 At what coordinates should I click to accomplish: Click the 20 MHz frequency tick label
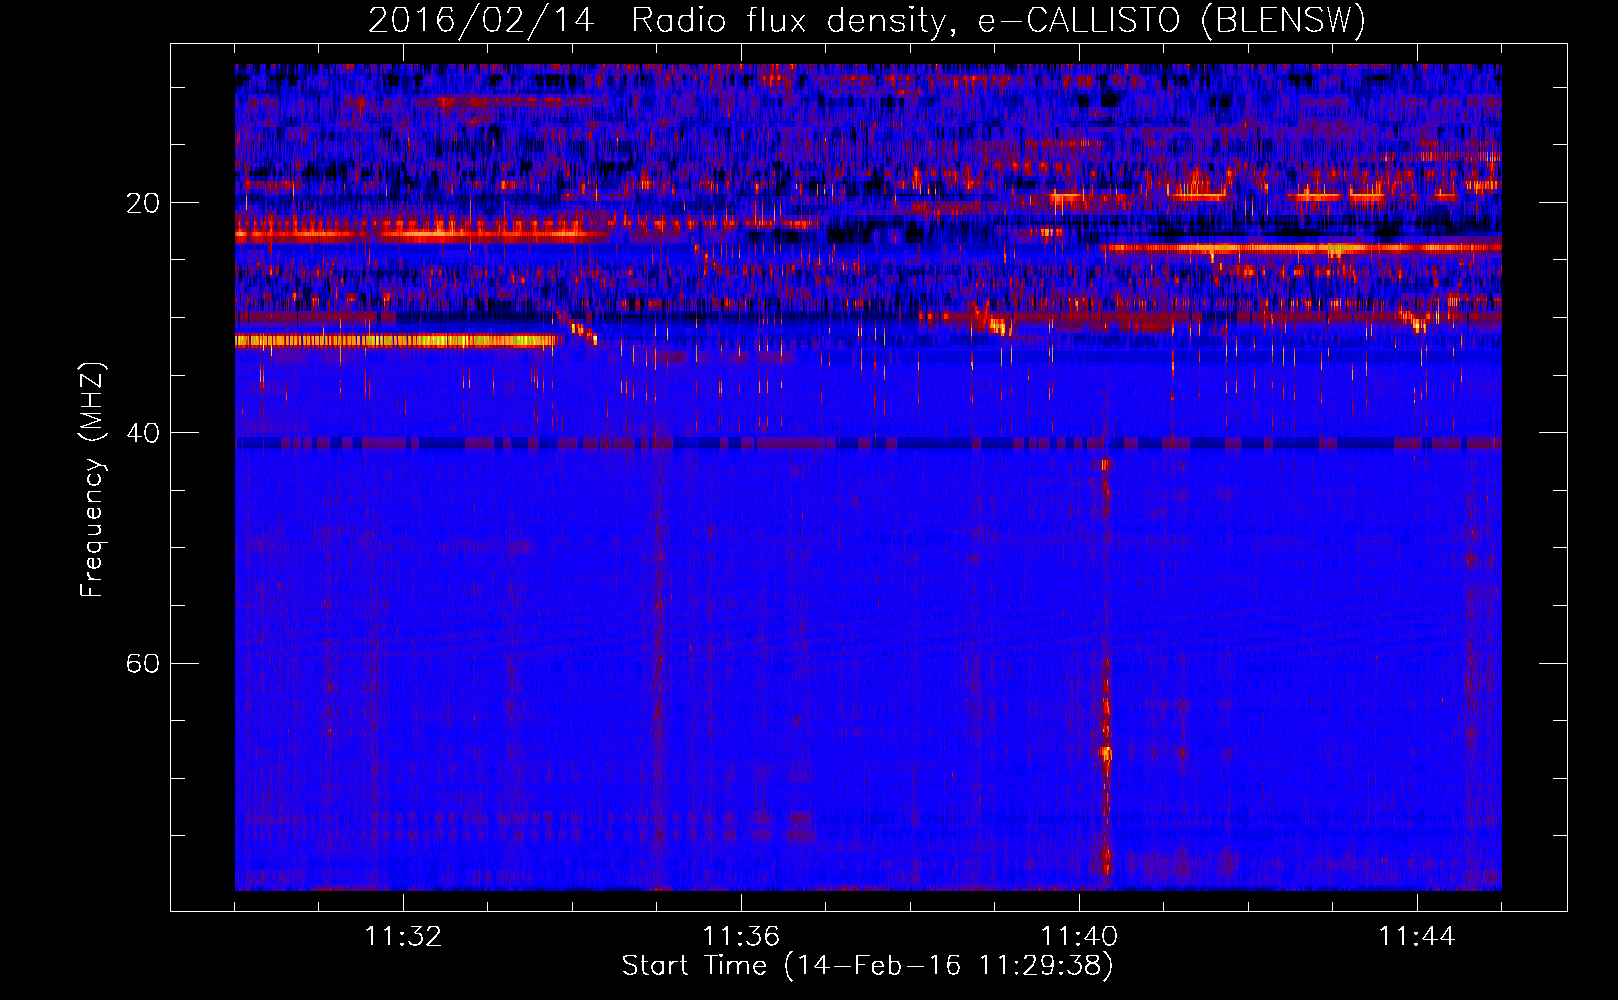pos(143,204)
